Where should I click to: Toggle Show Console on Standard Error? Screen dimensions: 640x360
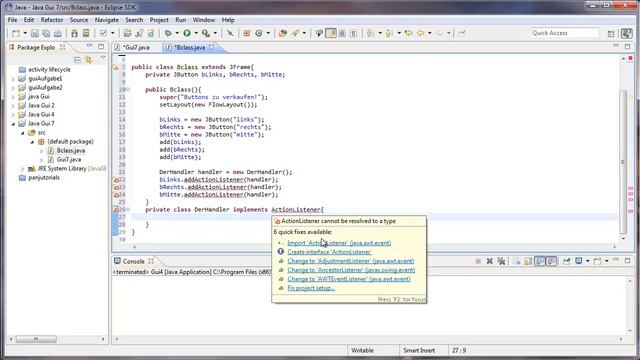coord(551,261)
